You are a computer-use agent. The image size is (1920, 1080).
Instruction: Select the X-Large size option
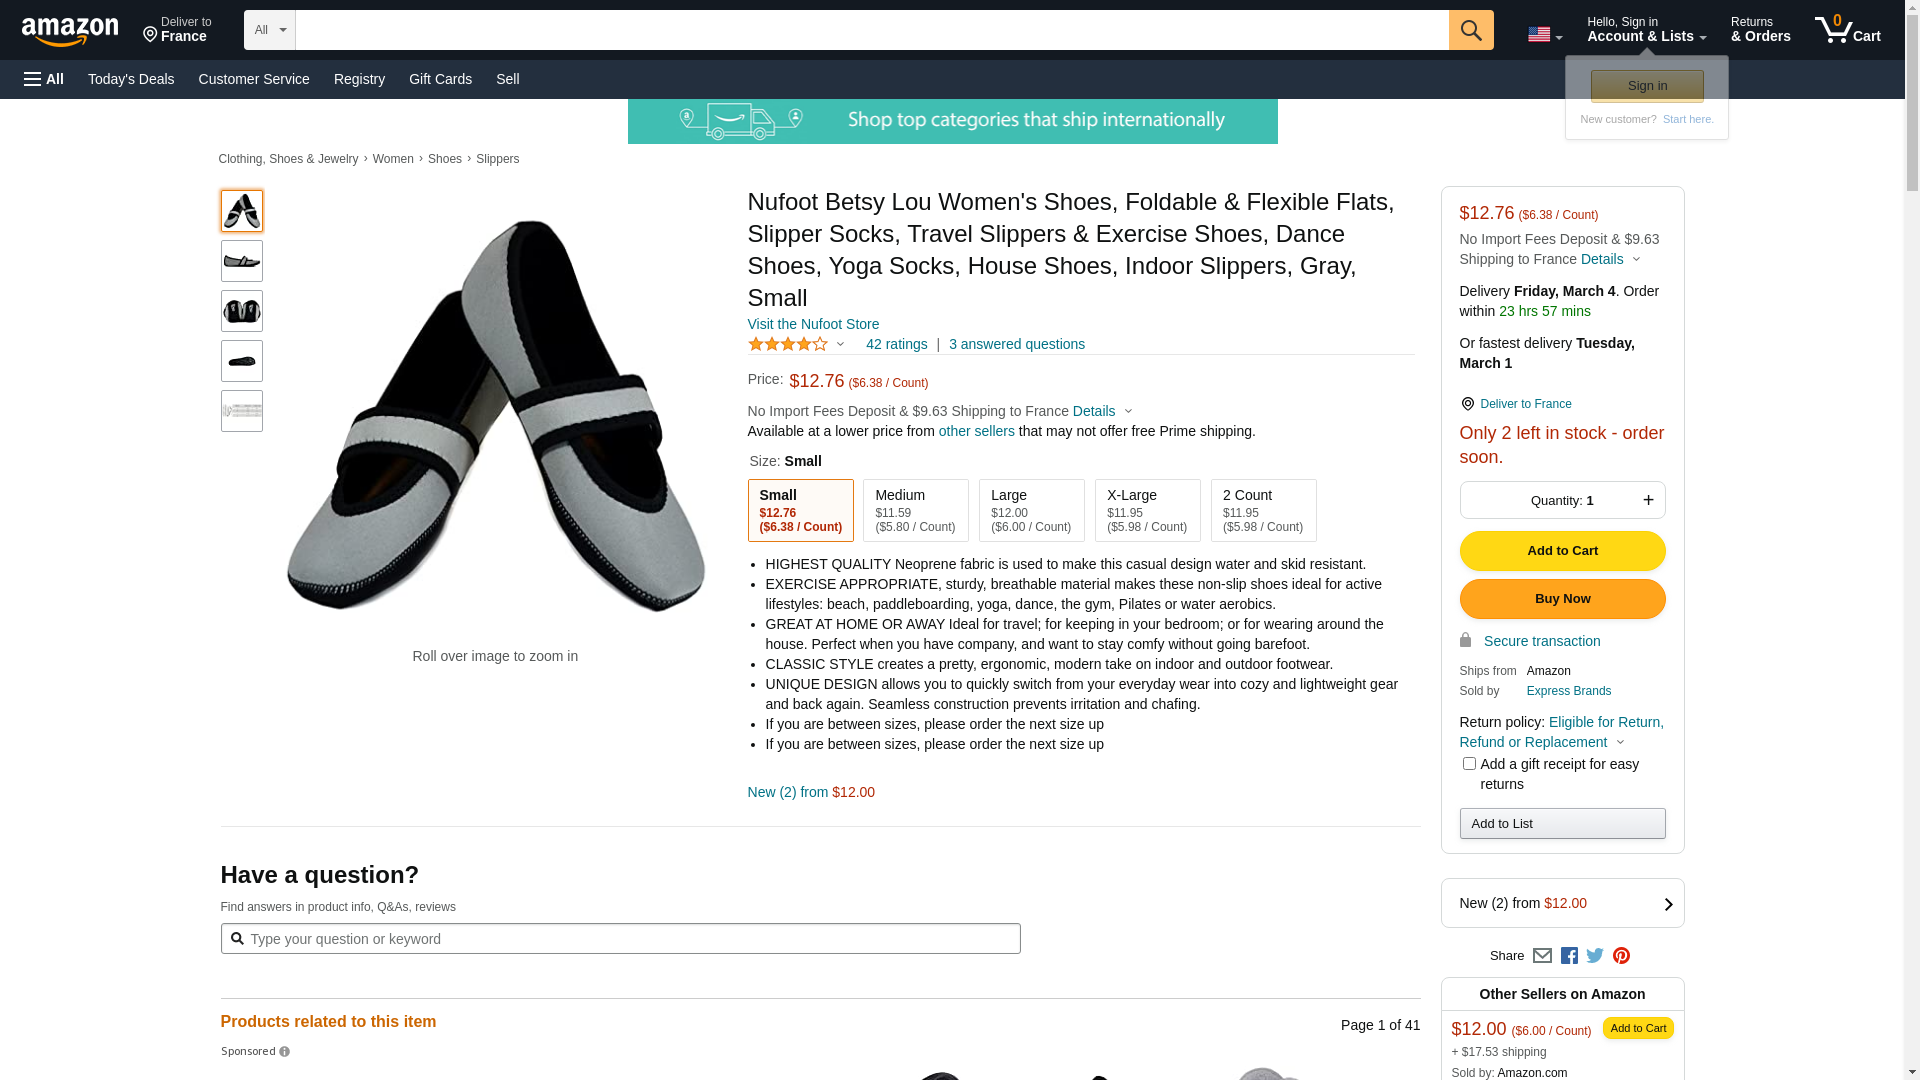[1147, 510]
